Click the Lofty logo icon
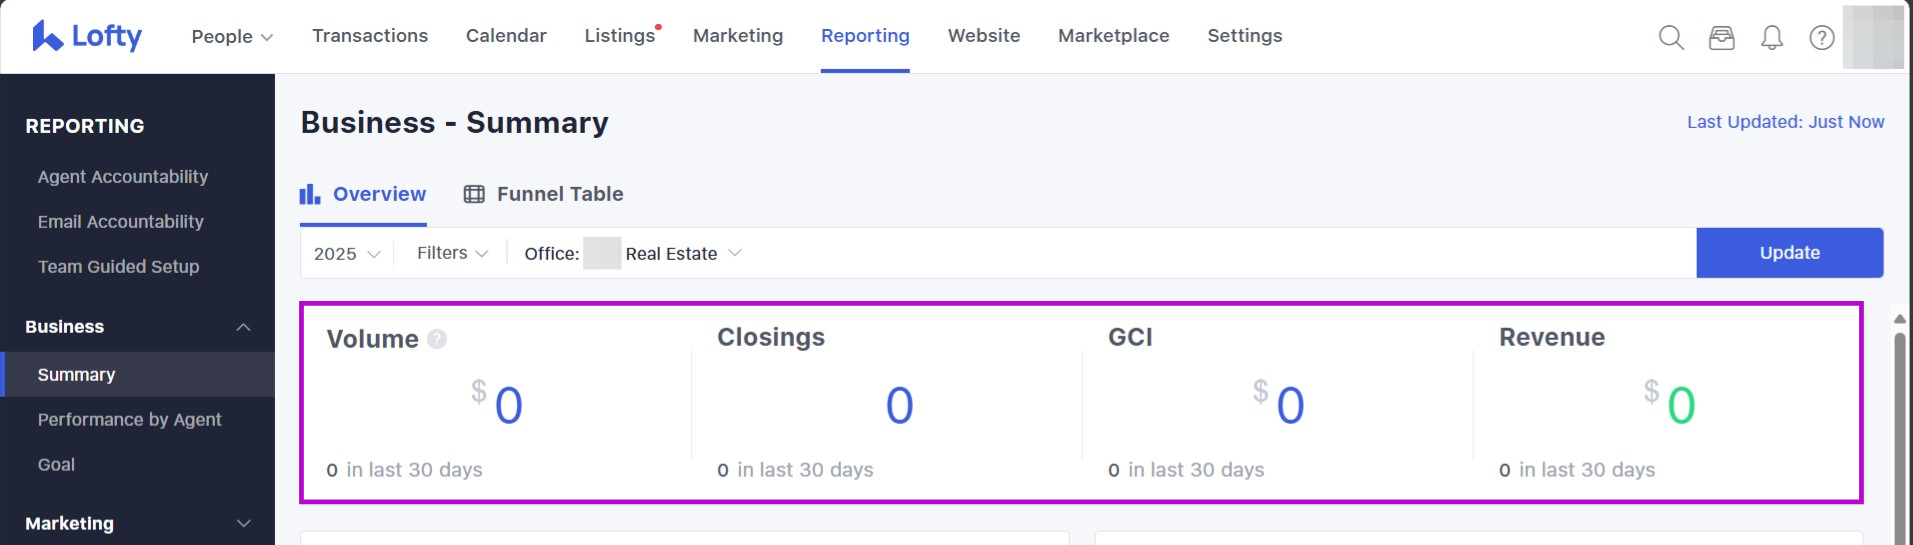Viewport: 1913px width, 545px height. pos(47,36)
